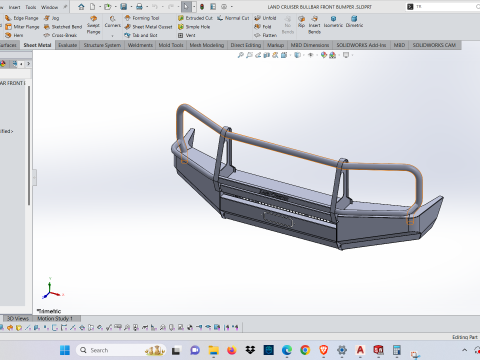This screenshot has height=360, width=480.
Task: Select the Miter Flange tool
Action: tap(22, 27)
